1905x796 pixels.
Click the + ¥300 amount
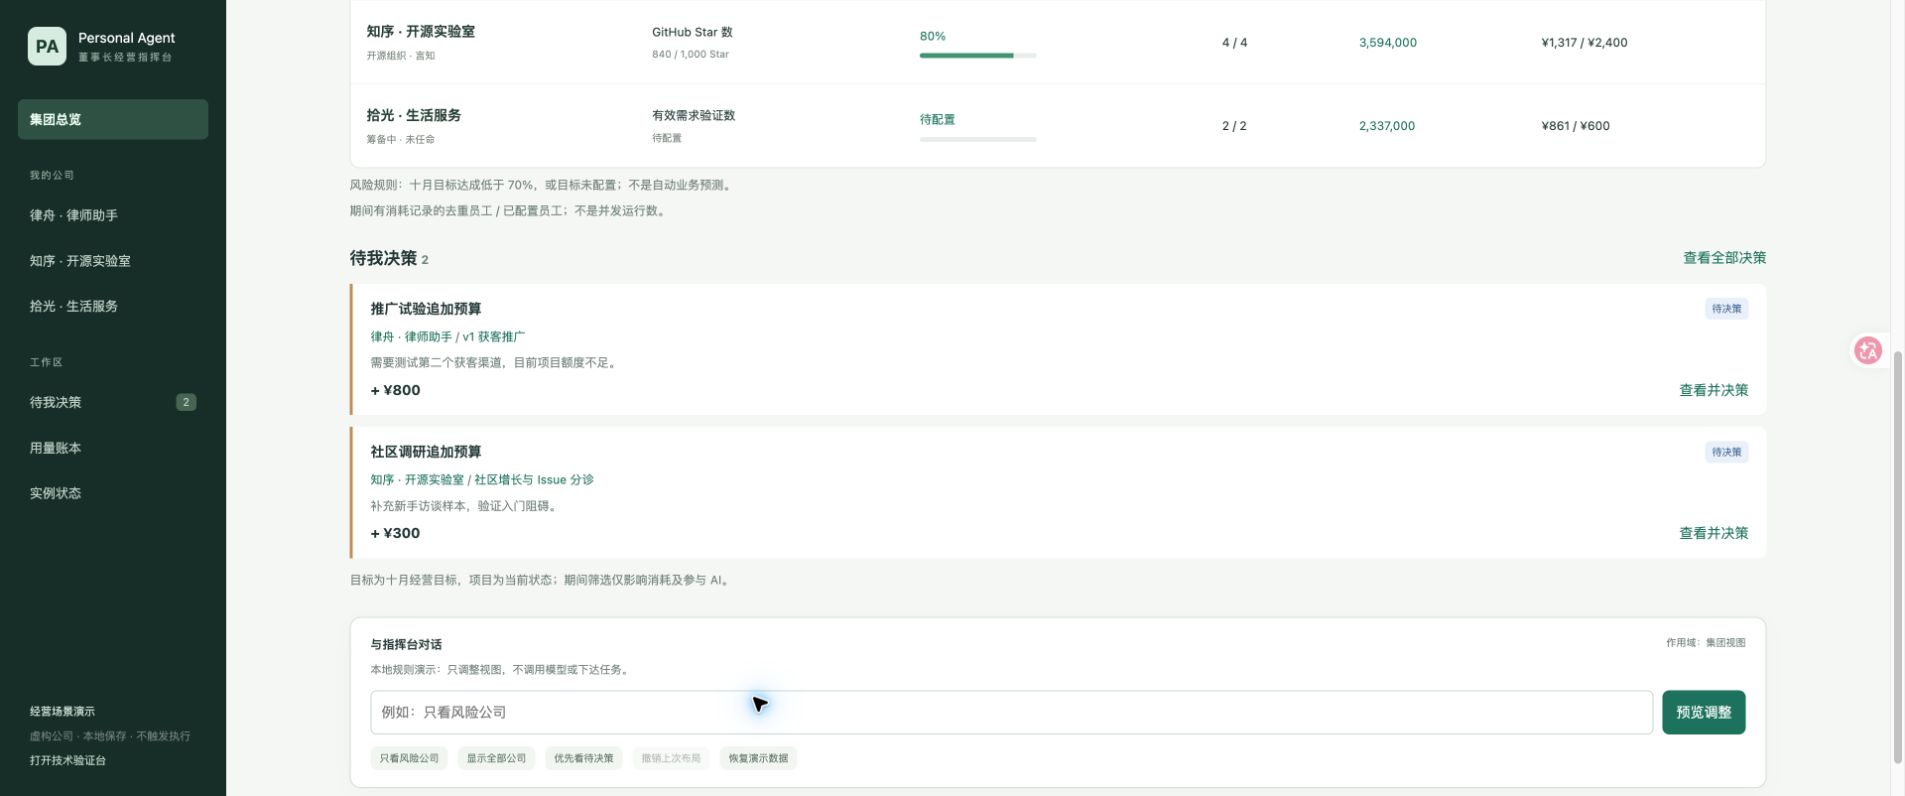click(x=396, y=533)
